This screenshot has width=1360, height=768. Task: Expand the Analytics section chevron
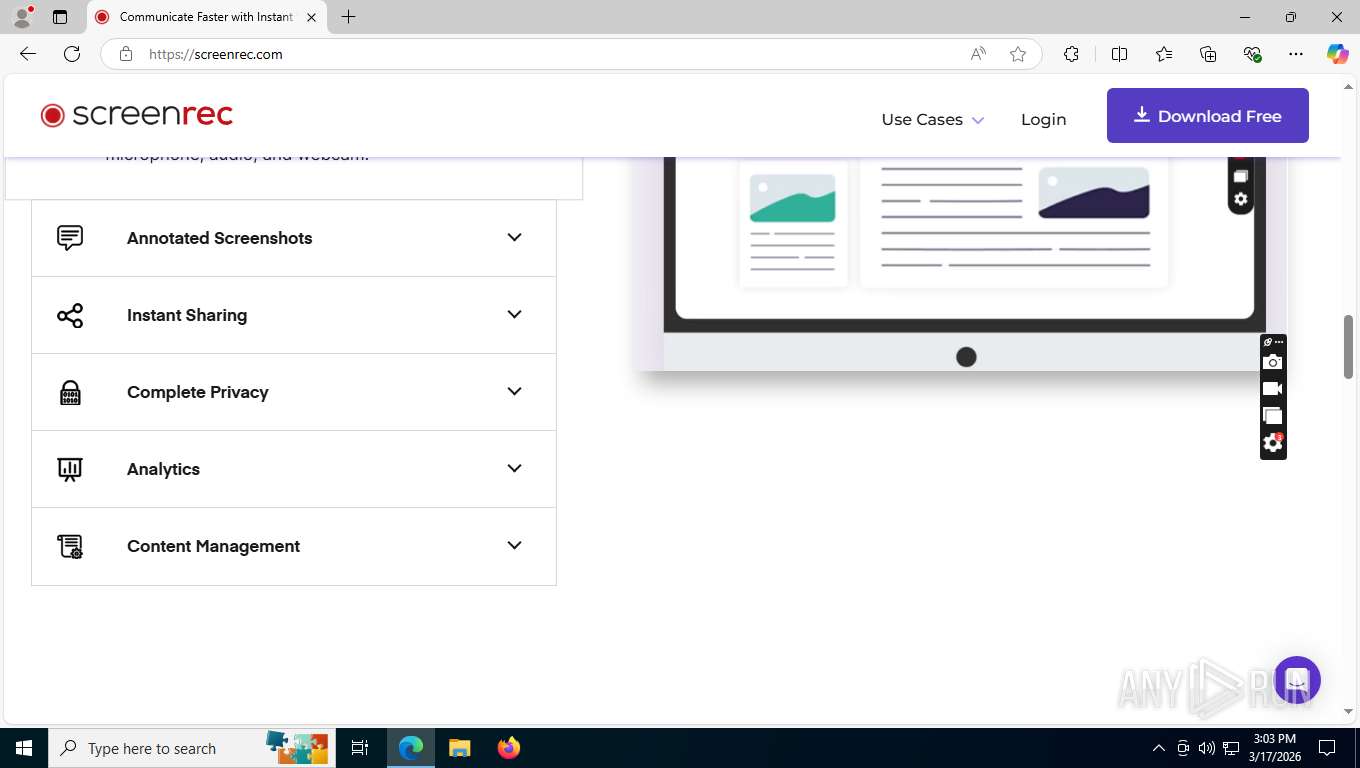(x=514, y=469)
